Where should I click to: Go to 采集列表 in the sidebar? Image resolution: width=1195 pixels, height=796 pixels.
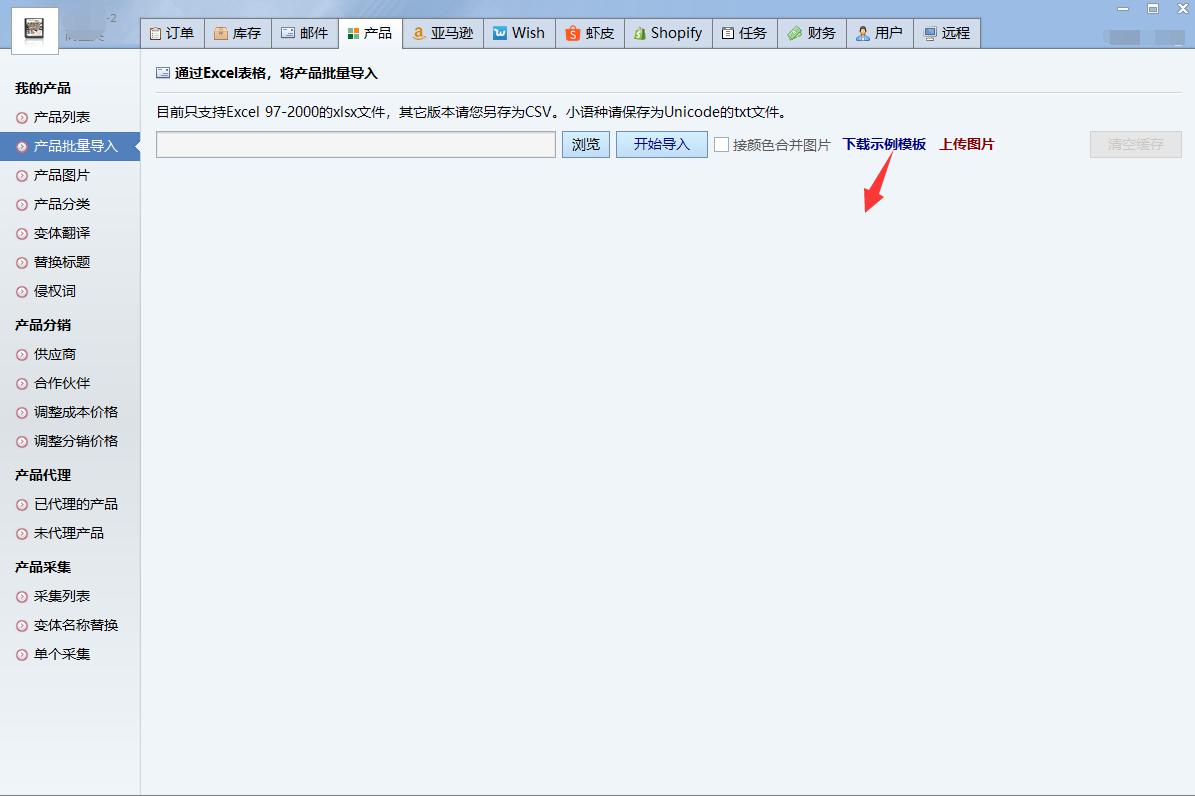[x=62, y=596]
